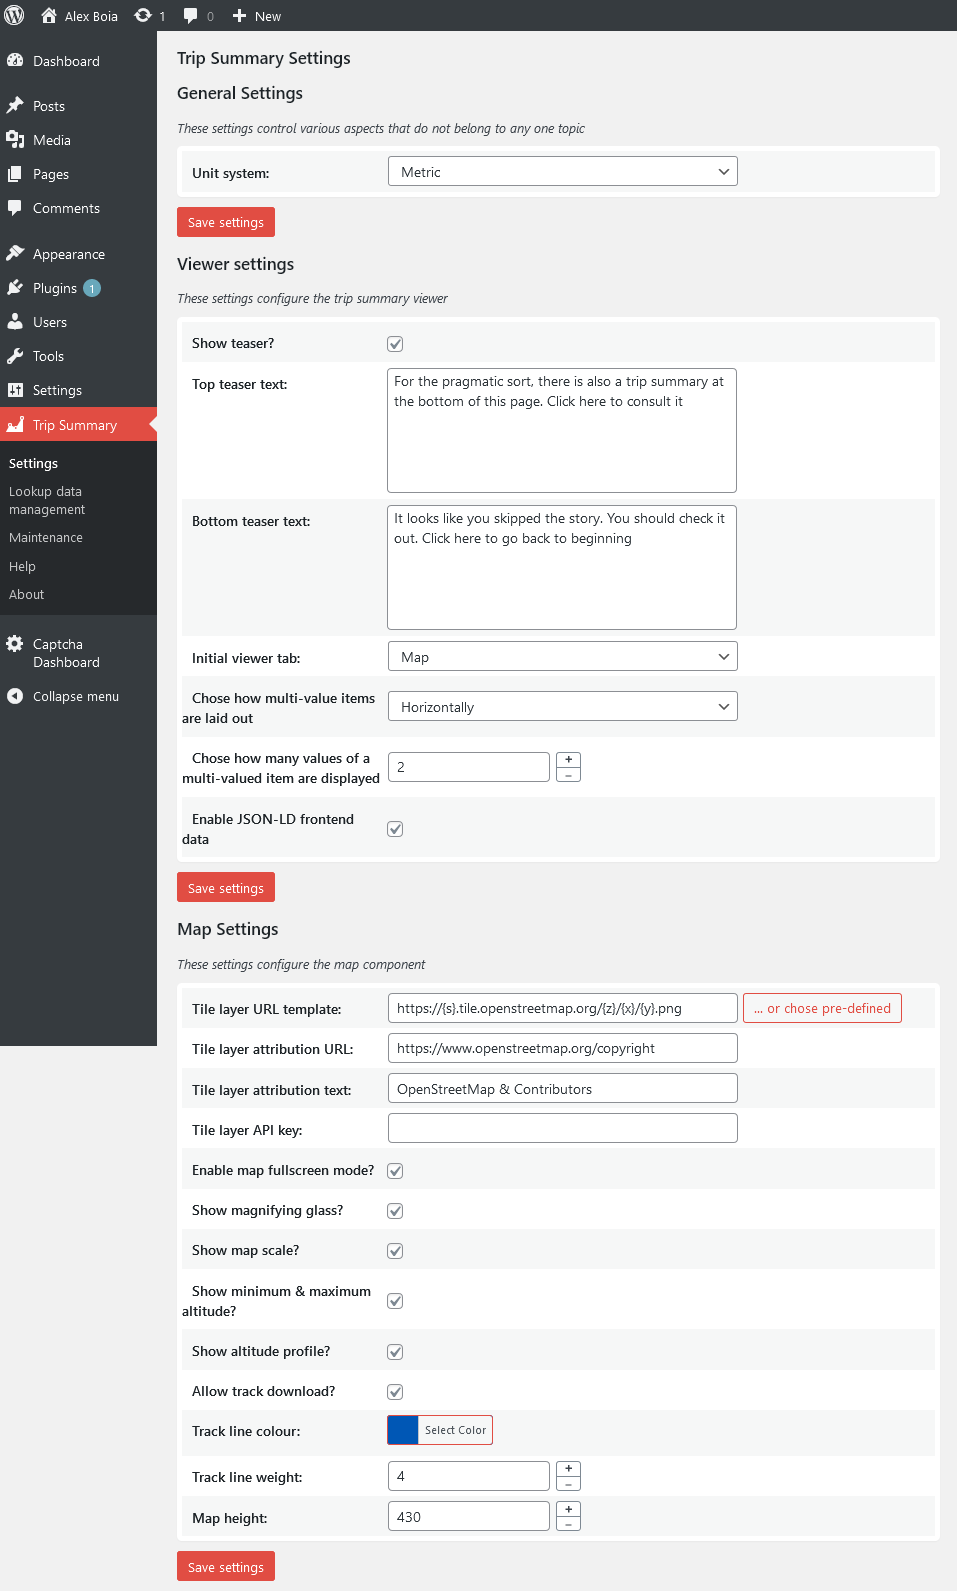
Task: Click the Plugins plug icon
Action: (15, 287)
